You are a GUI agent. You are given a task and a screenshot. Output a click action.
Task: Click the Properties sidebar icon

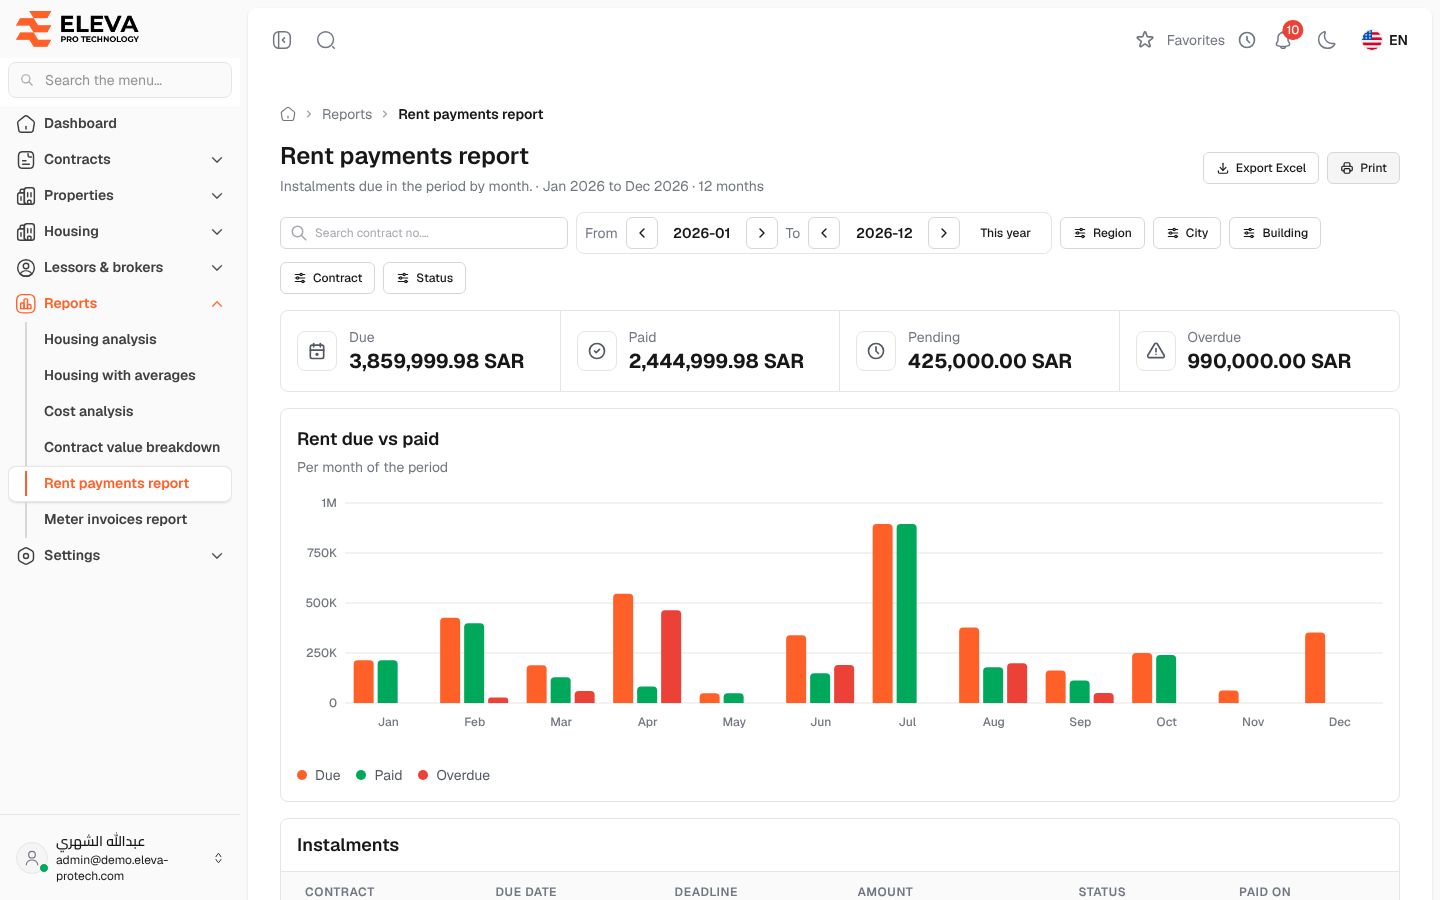(x=26, y=196)
